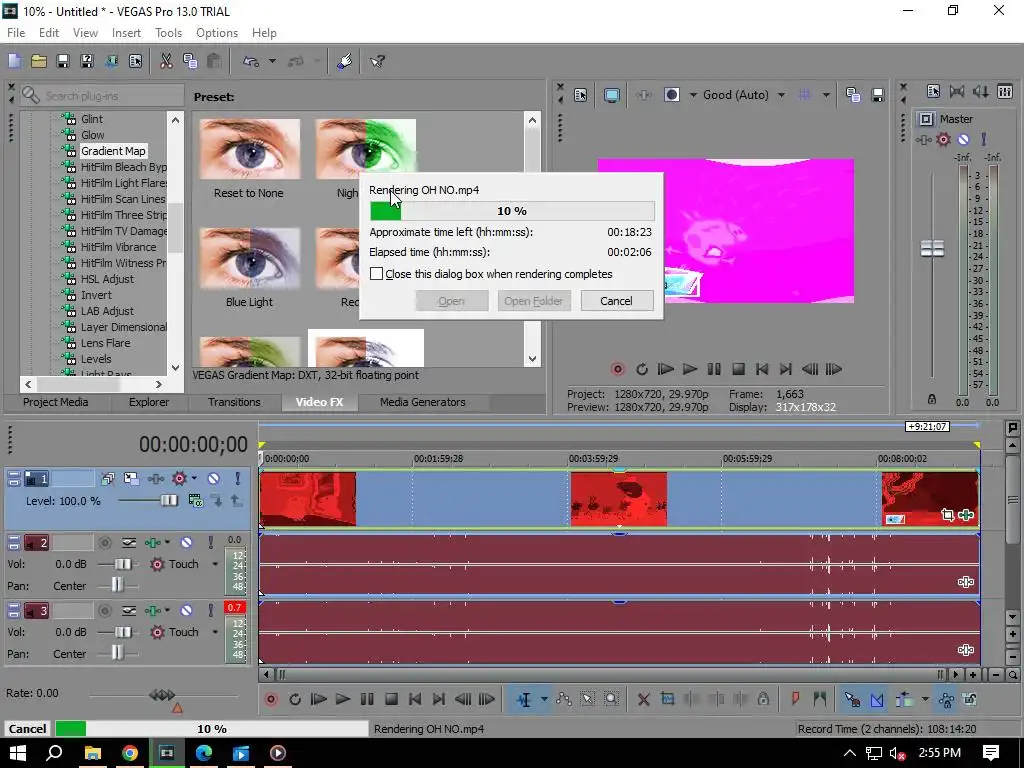
Task: Click the Search plug-ins field
Action: click(103, 95)
